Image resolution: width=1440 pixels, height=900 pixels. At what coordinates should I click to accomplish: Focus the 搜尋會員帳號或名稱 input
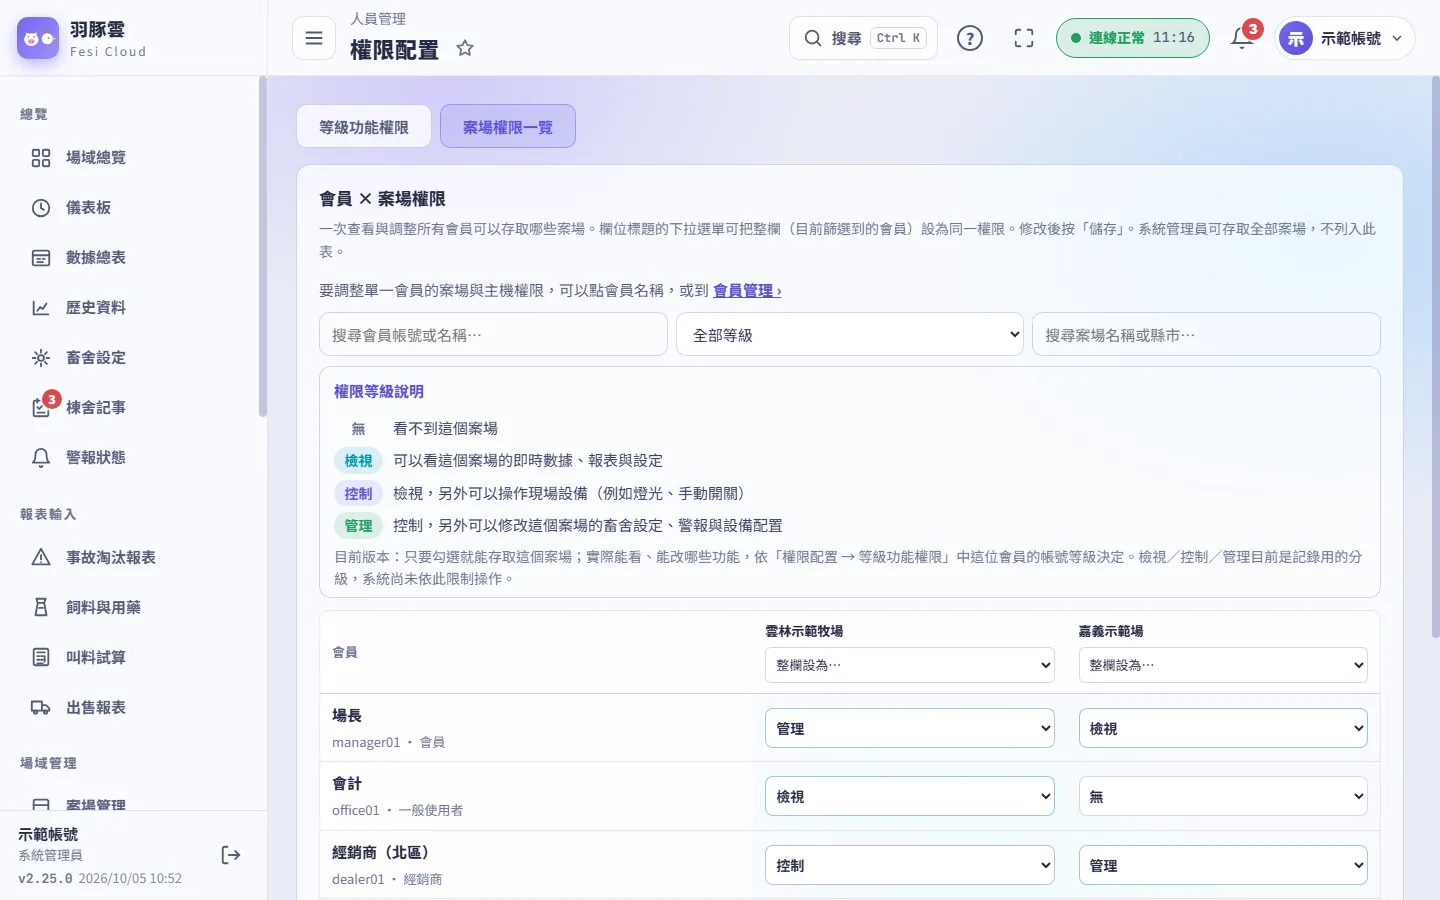(x=493, y=335)
